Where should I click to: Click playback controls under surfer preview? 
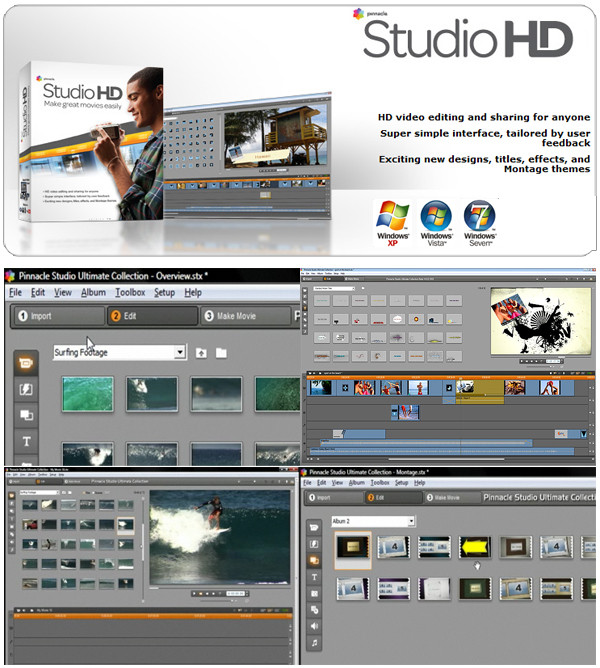coord(219,593)
